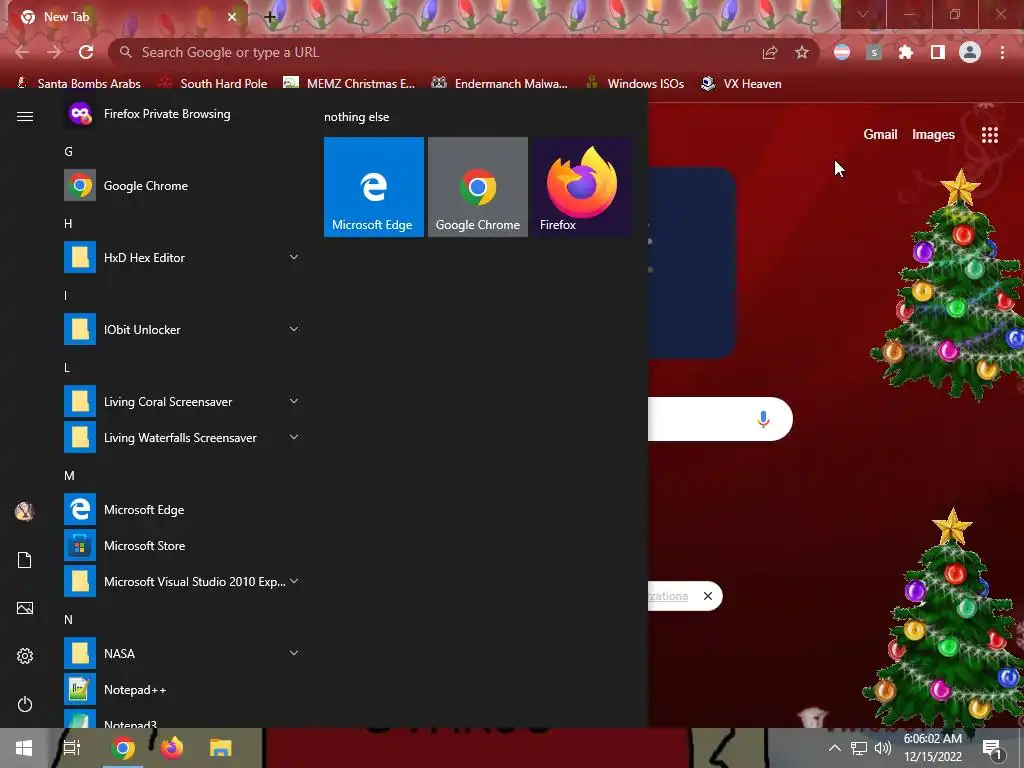Open Documents from Start sidebar
Viewport: 1024px width, 768px height.
click(x=25, y=560)
